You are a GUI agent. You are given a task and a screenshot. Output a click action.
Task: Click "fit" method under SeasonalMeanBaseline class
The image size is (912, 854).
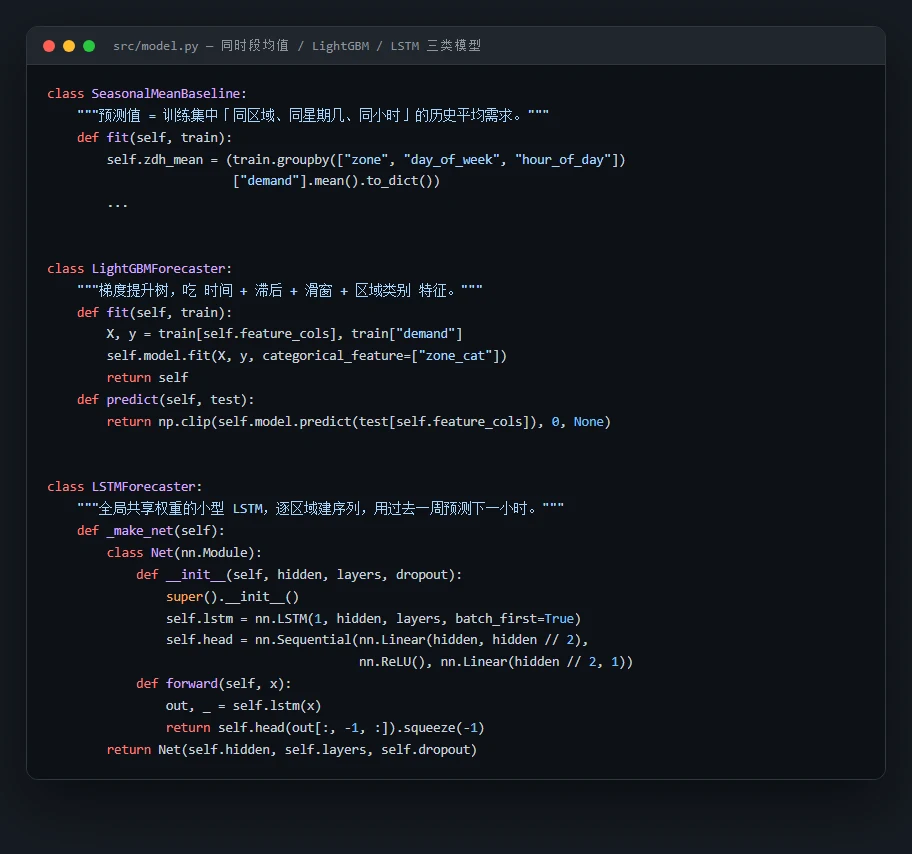click(x=117, y=137)
